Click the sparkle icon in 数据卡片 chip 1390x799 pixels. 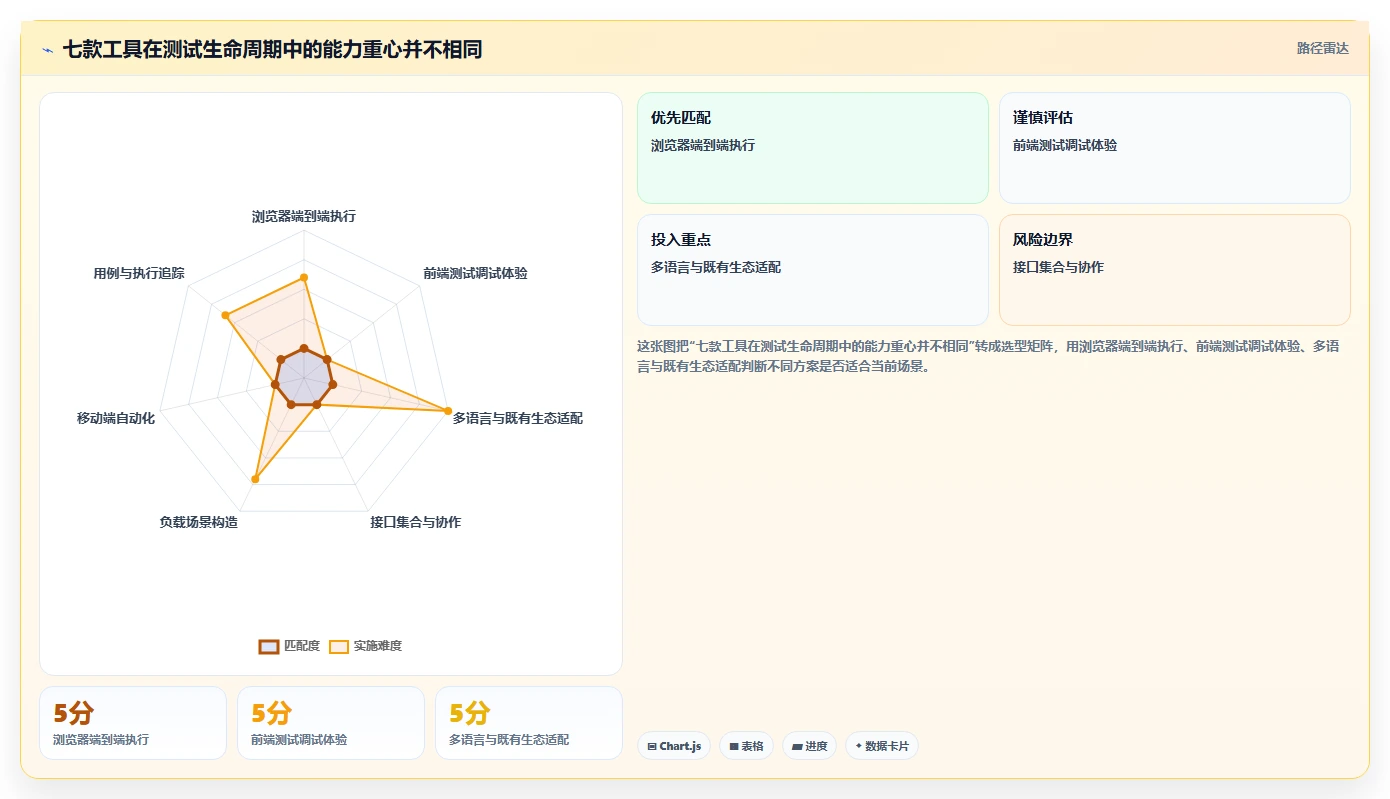click(x=859, y=746)
